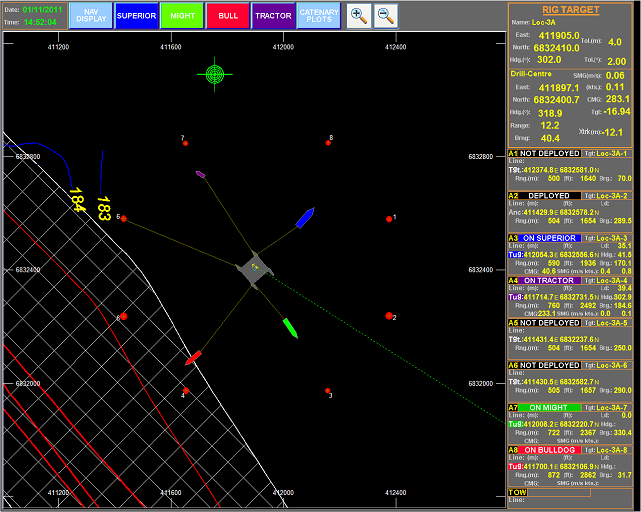Click the green Might vessel on map

[290, 328]
